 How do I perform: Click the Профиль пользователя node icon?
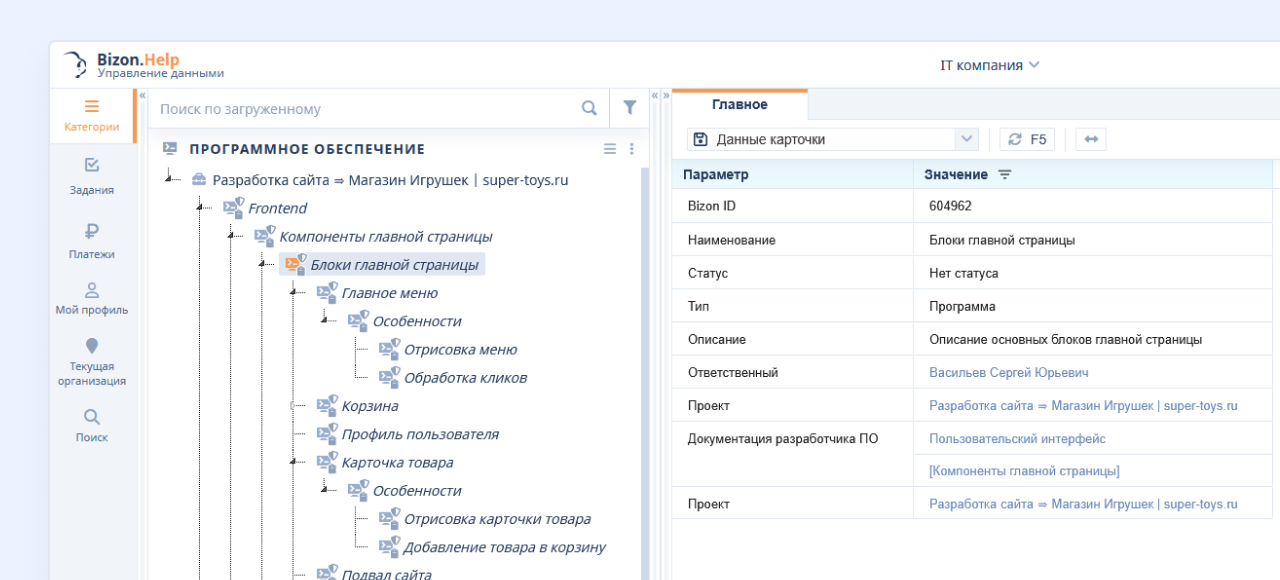[x=327, y=433]
